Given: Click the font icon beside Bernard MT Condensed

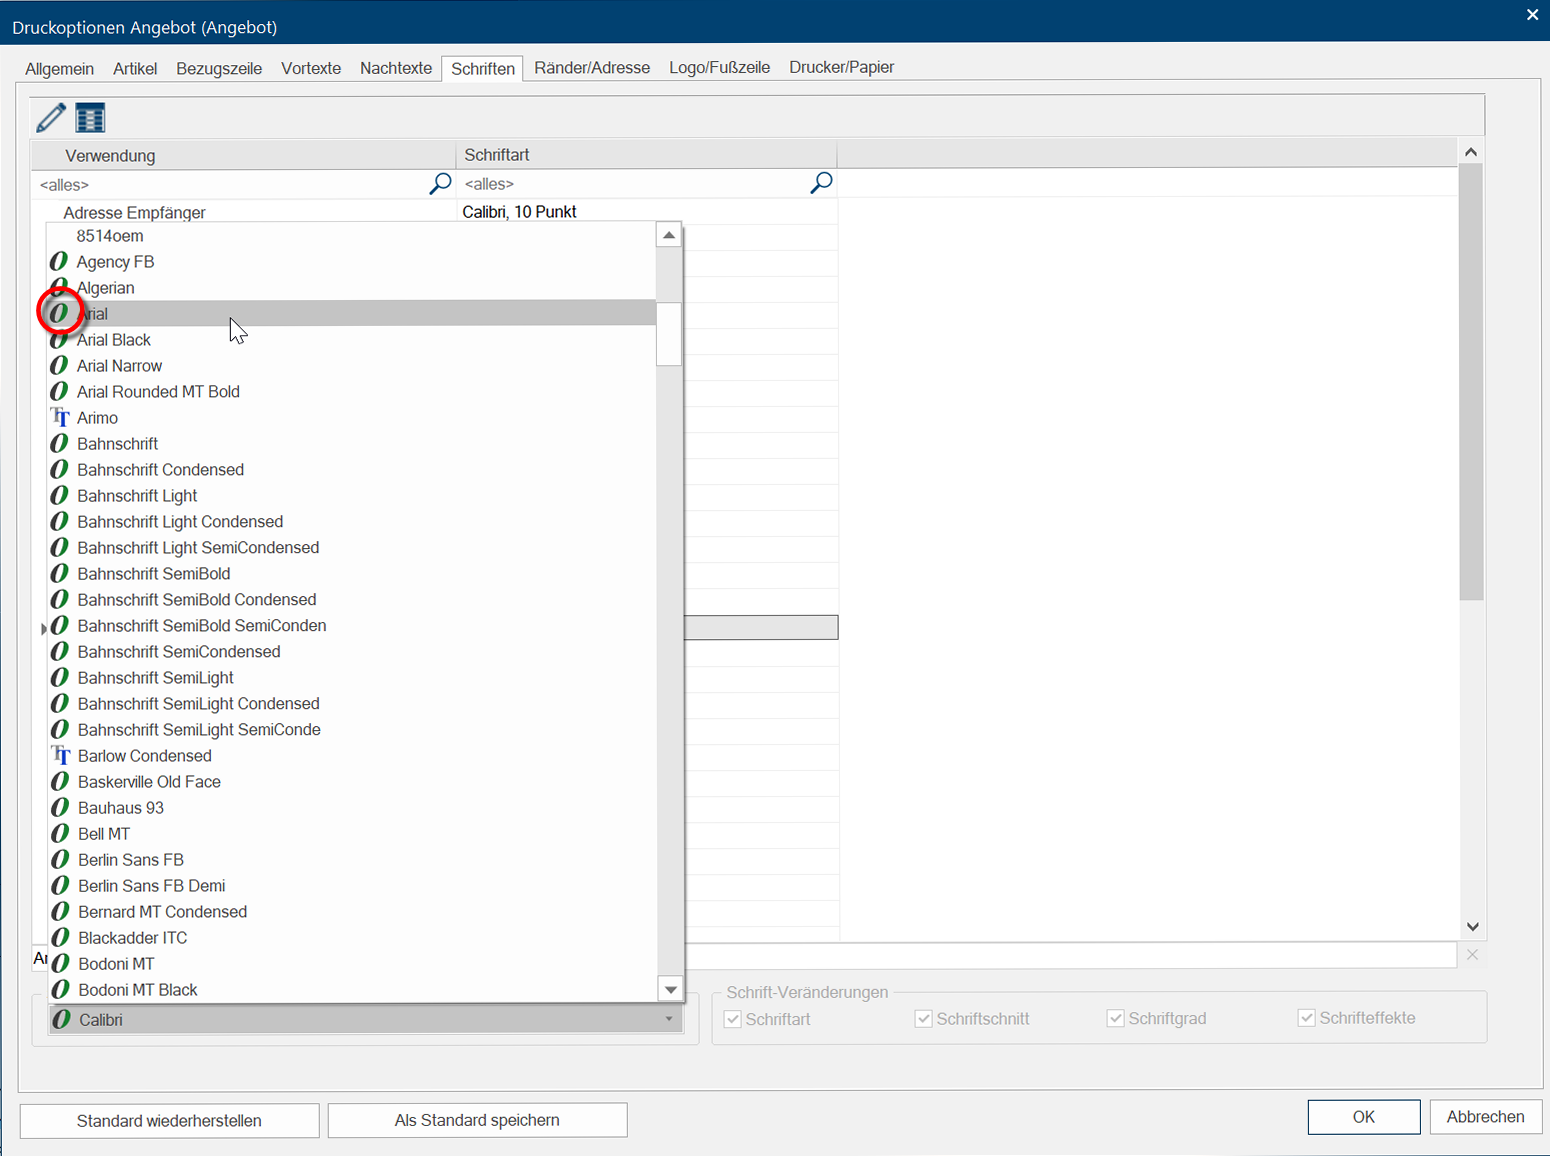Looking at the screenshot, I should coord(60,912).
